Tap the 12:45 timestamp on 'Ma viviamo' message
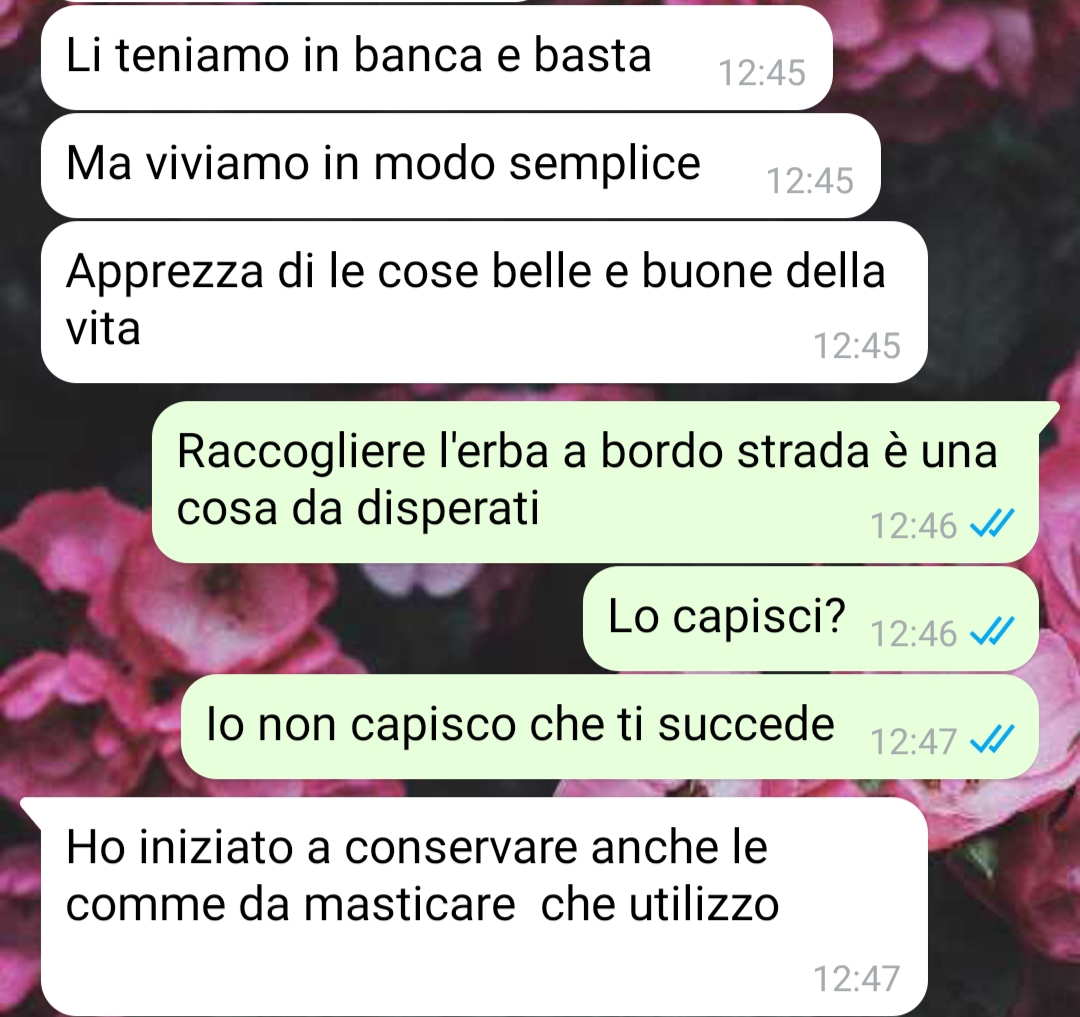This screenshot has height=1017, width=1080. 810,180
